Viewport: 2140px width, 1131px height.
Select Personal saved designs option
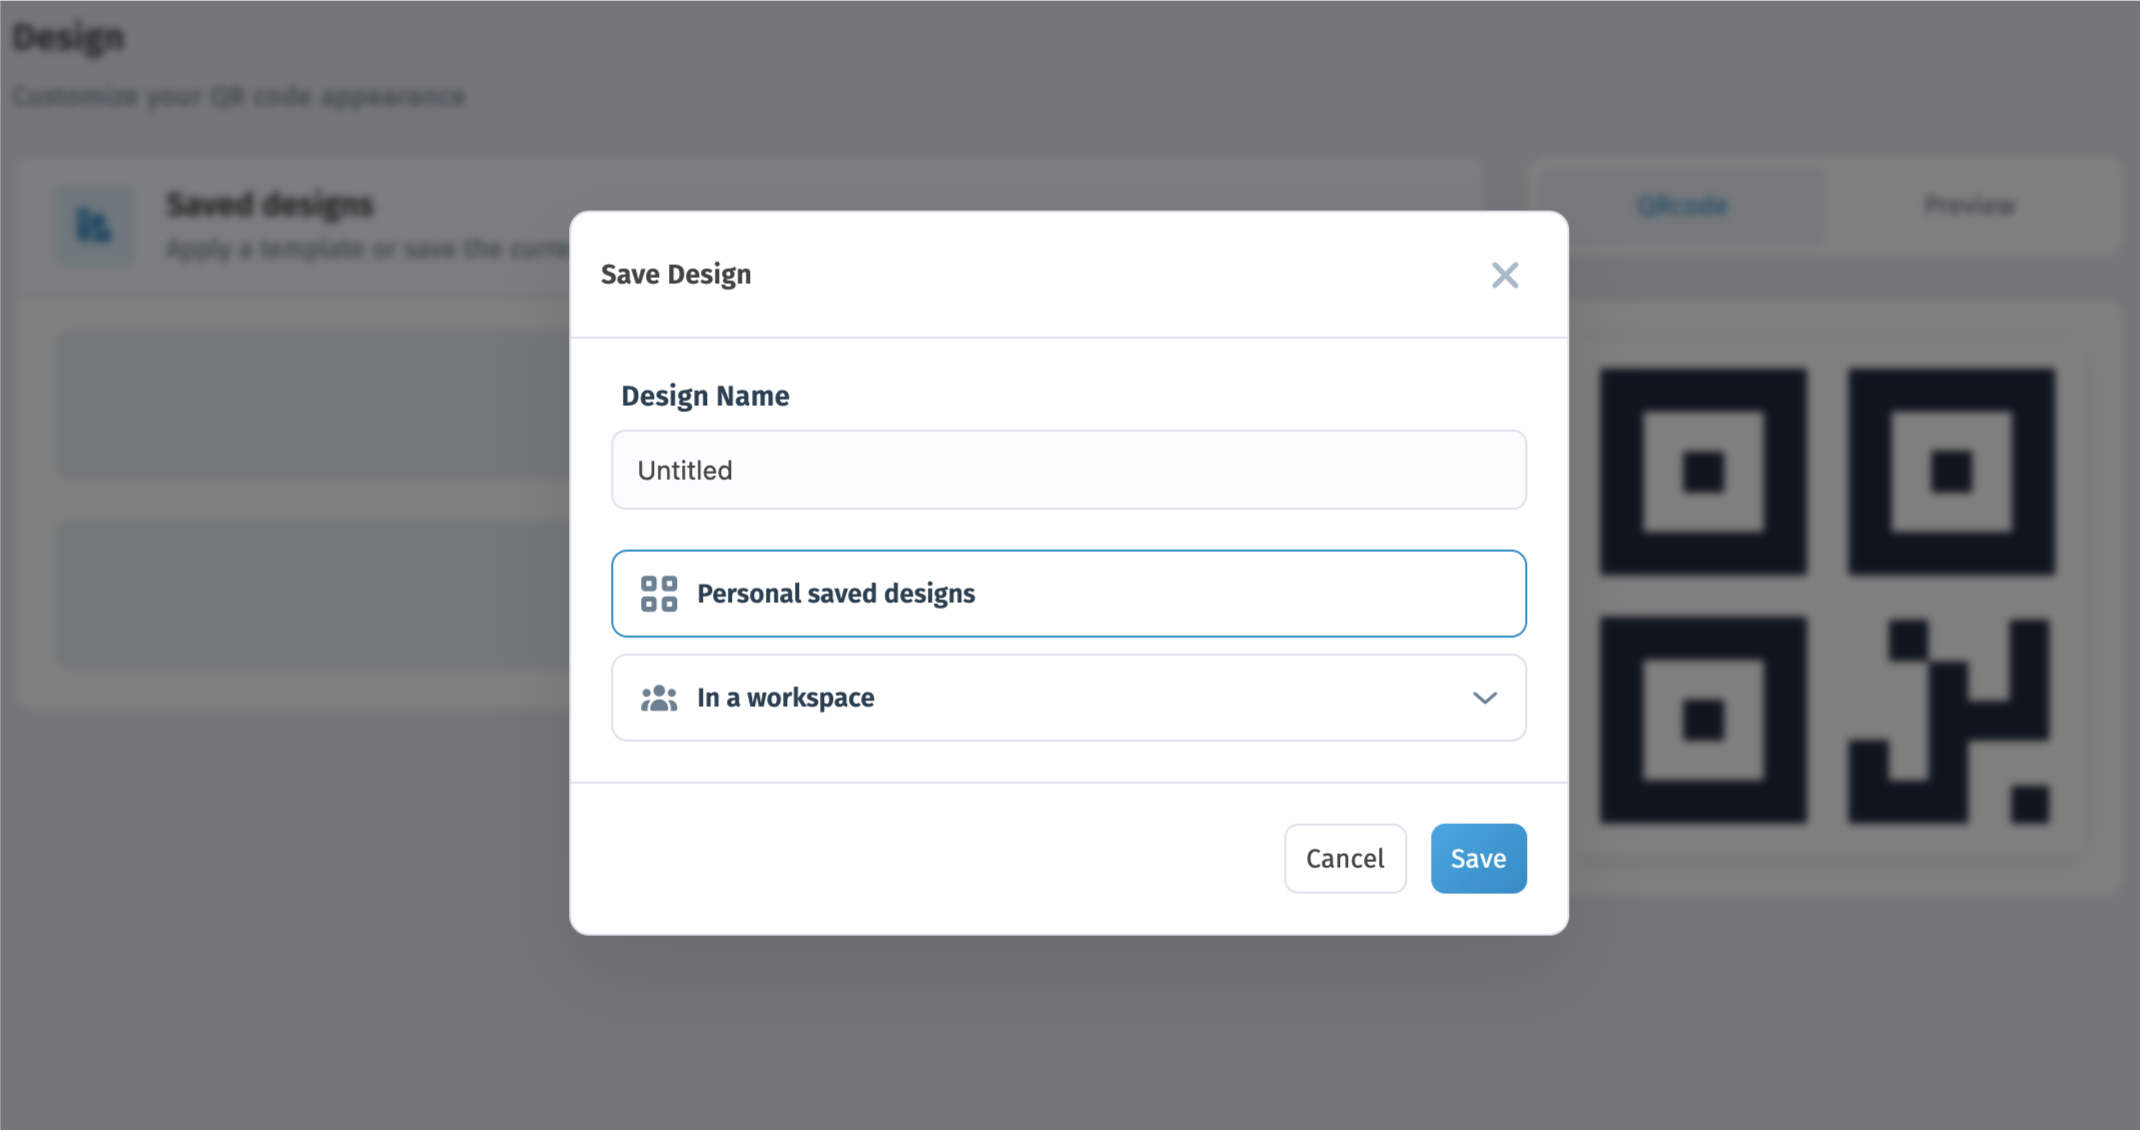tap(1068, 593)
